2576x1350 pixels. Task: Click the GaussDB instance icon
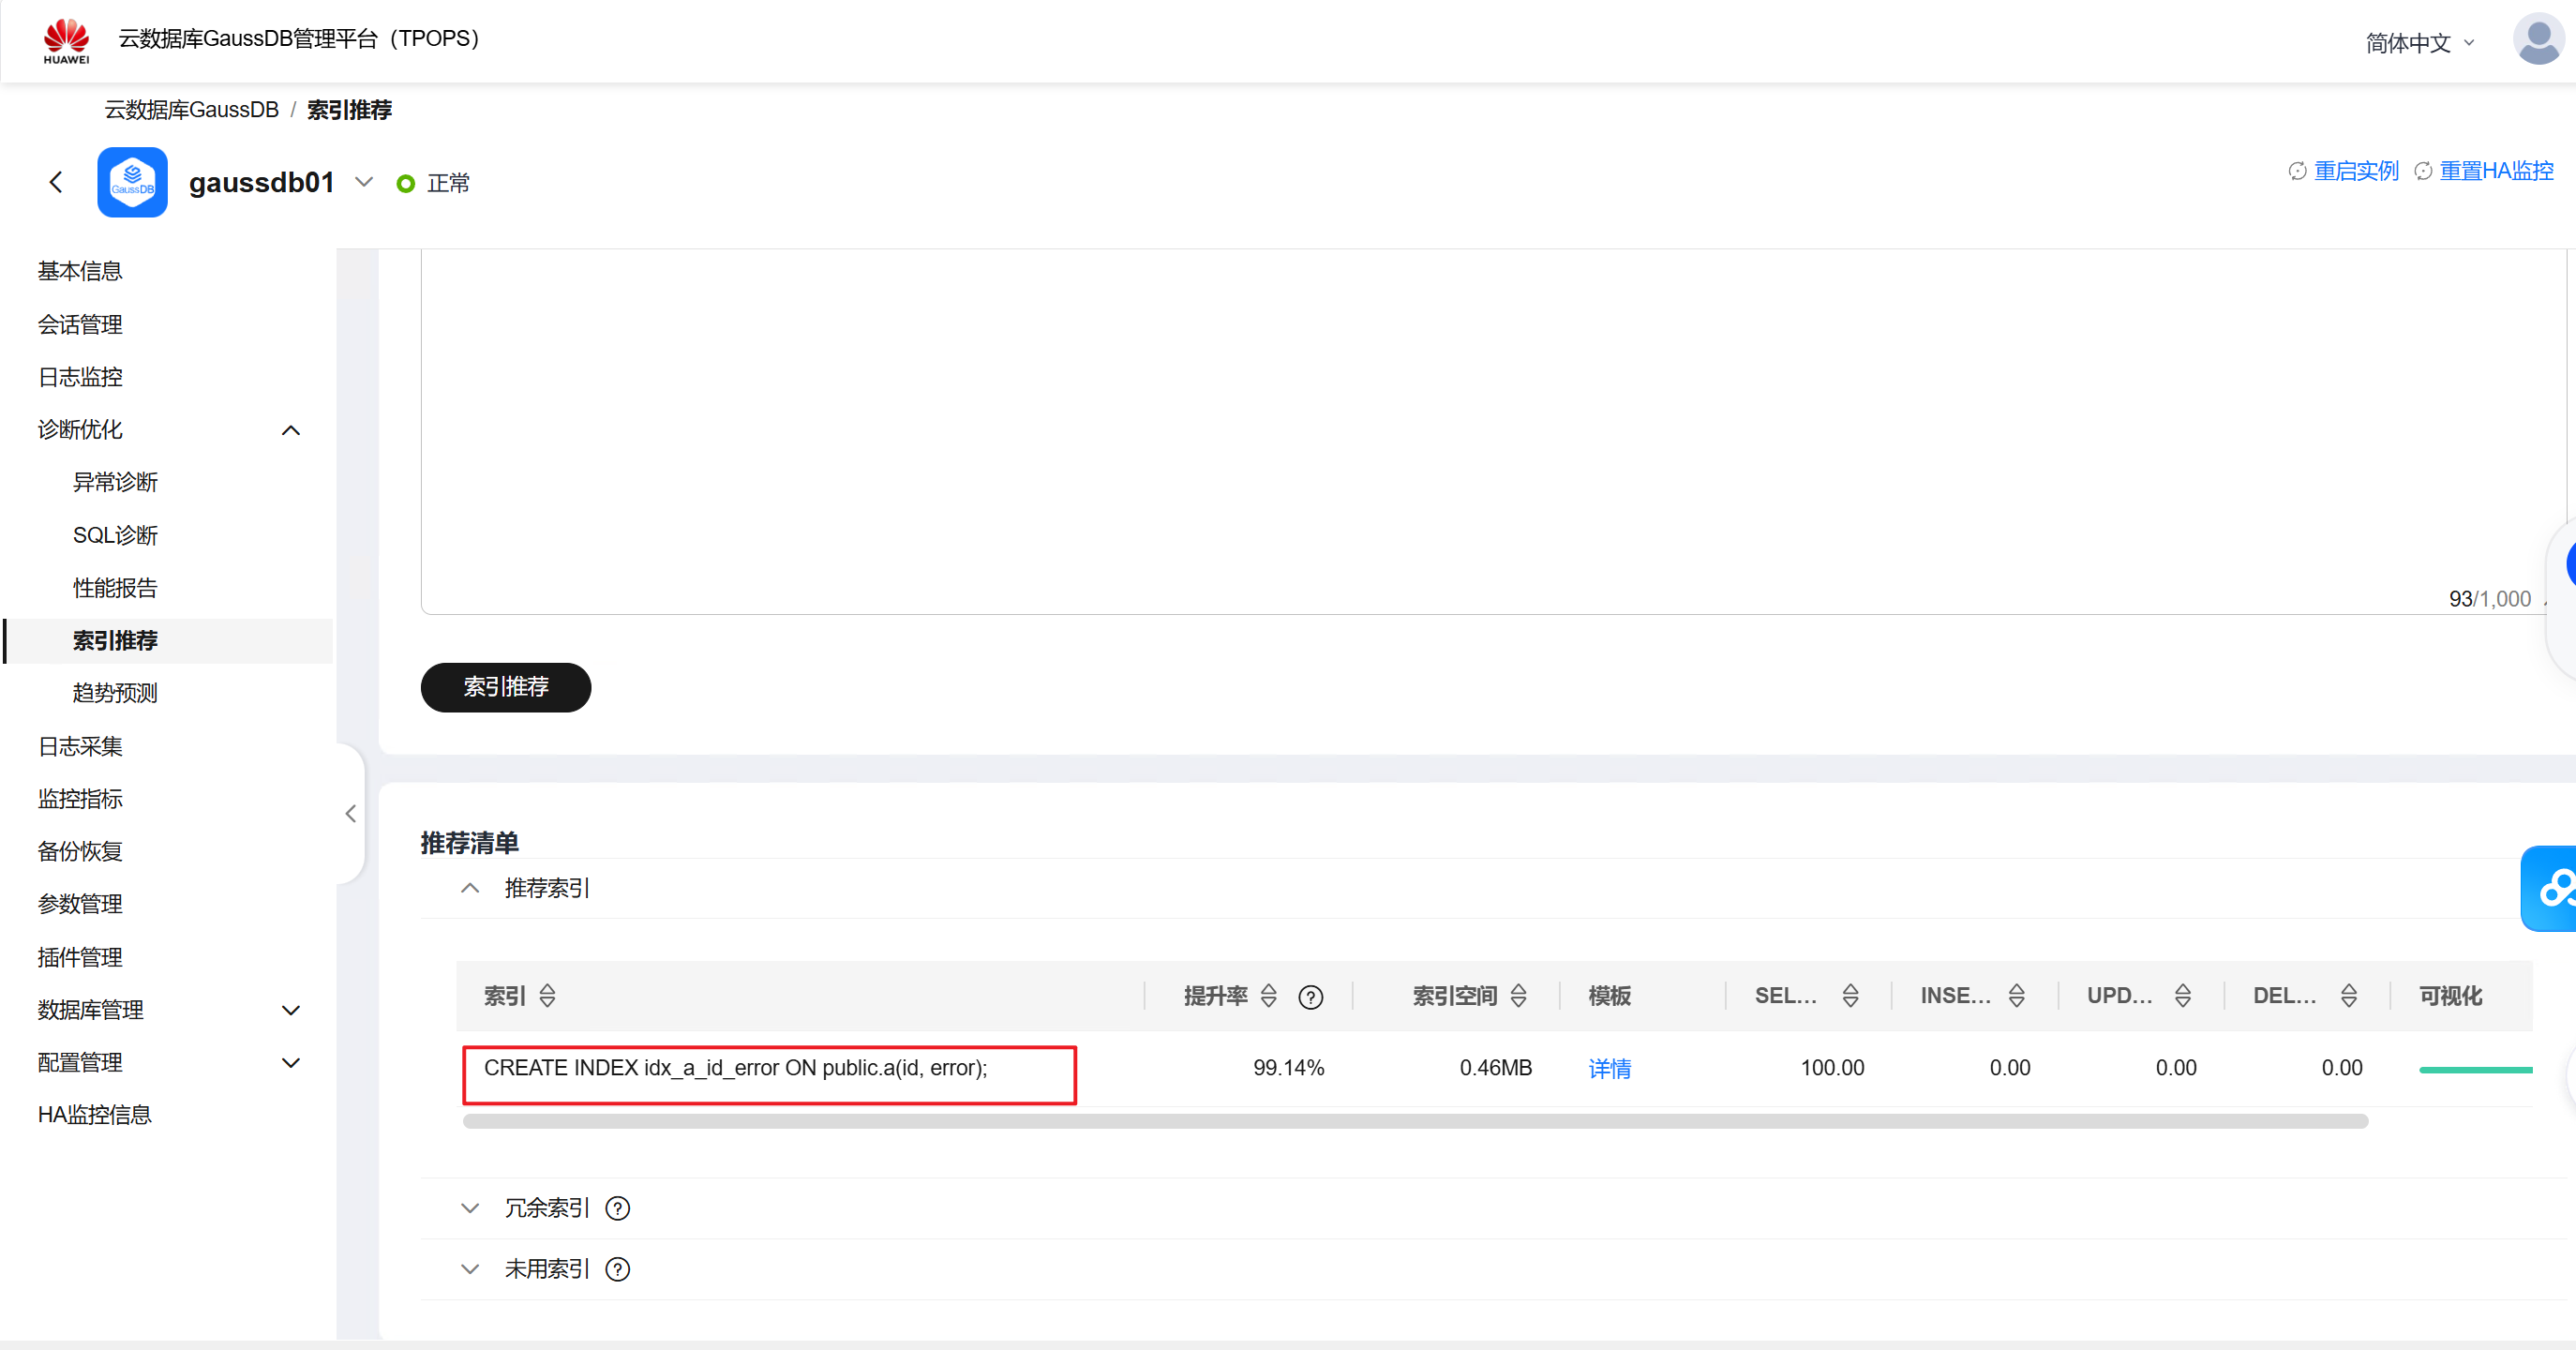132,182
